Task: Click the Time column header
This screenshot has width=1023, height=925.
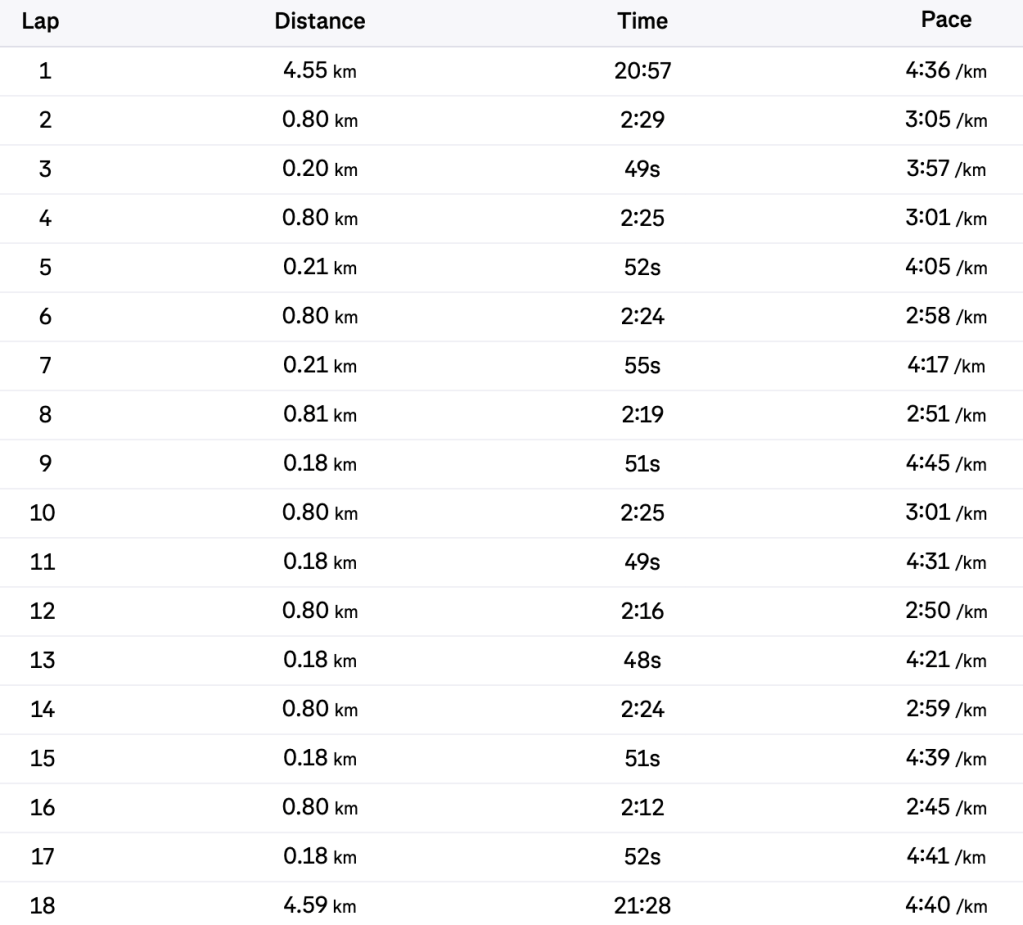Action: pos(642,21)
